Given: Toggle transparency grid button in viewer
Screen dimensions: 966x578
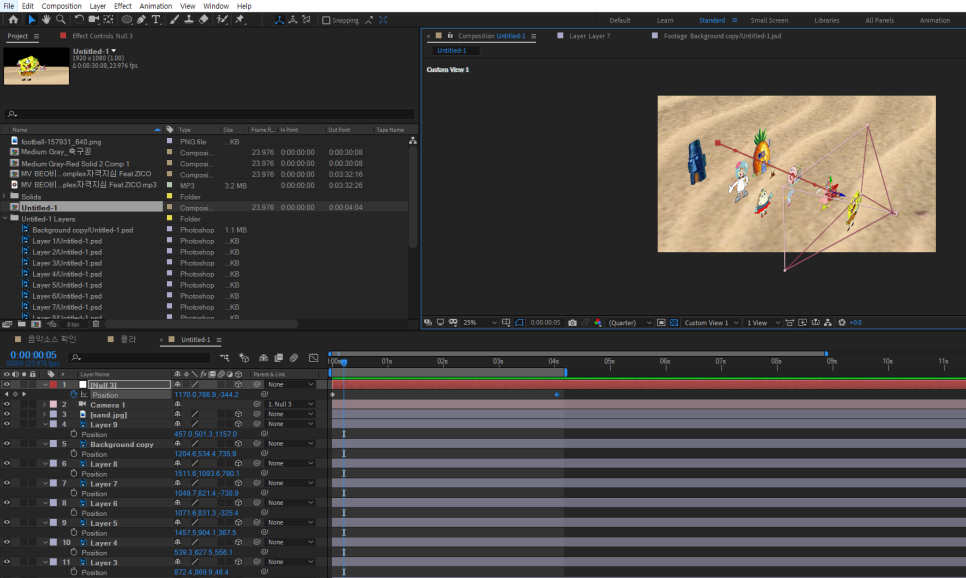Looking at the screenshot, I should click(x=673, y=322).
